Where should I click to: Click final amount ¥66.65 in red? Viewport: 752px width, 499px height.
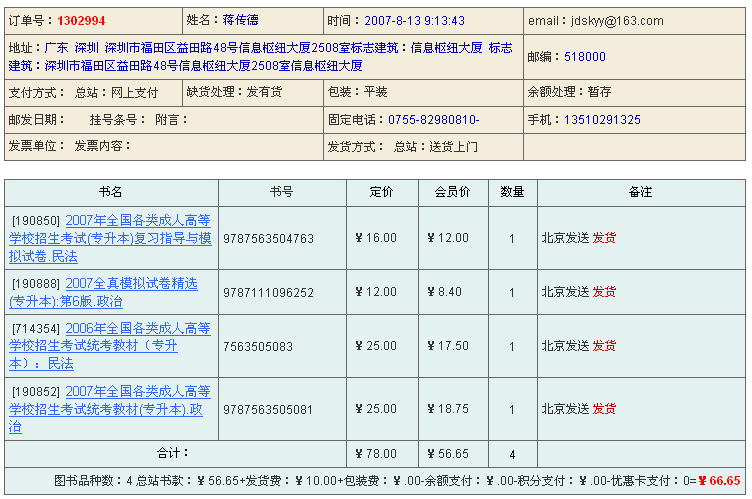[x=719, y=480]
